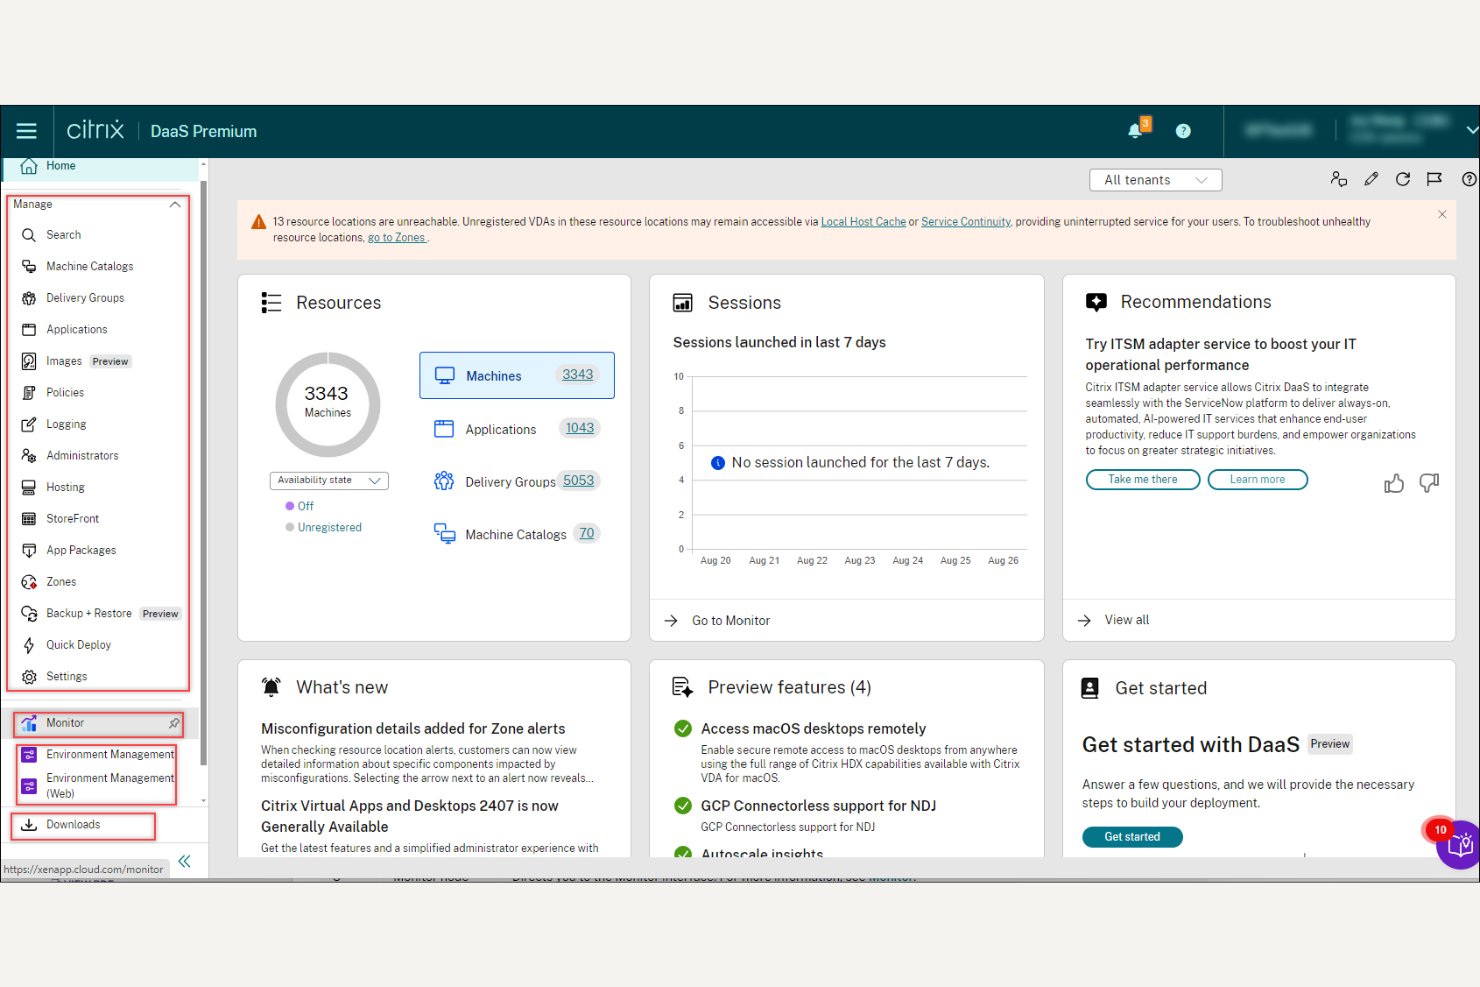Click Misconfiguration details added for Zone alerts
This screenshot has width=1480, height=987.
coord(413,729)
